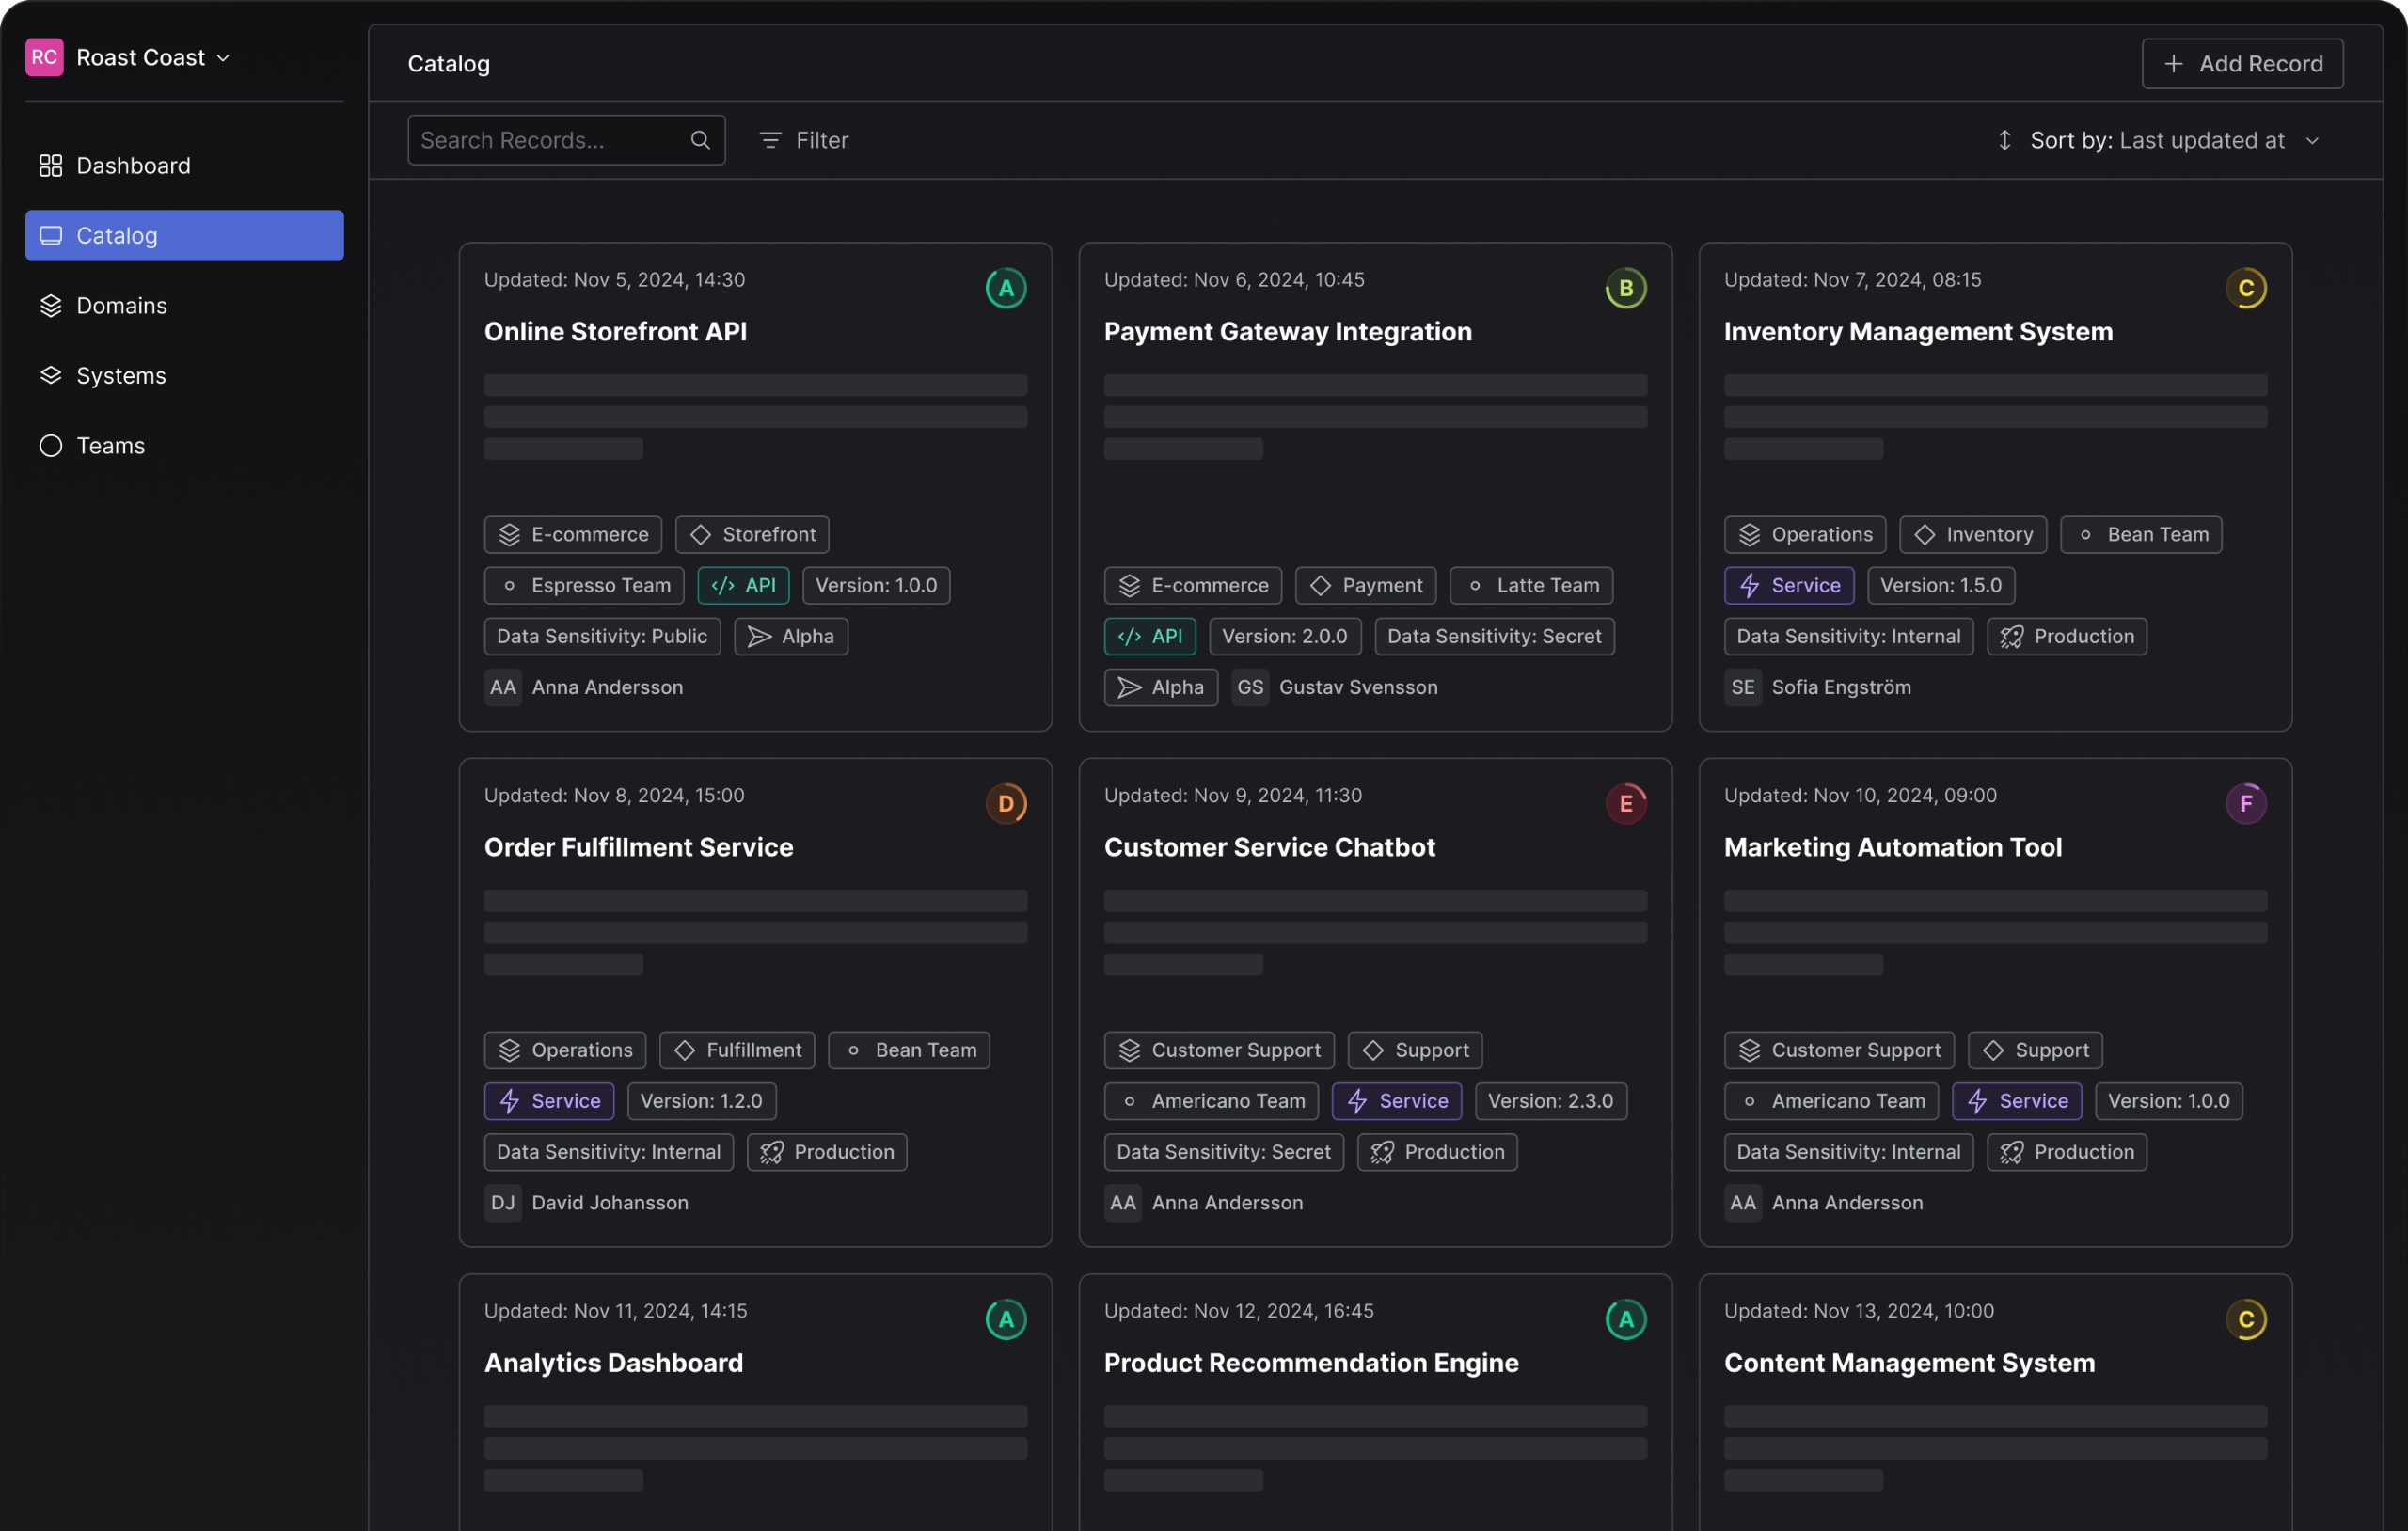Click the grade F badge on Marketing Automation Tool

(2245, 803)
